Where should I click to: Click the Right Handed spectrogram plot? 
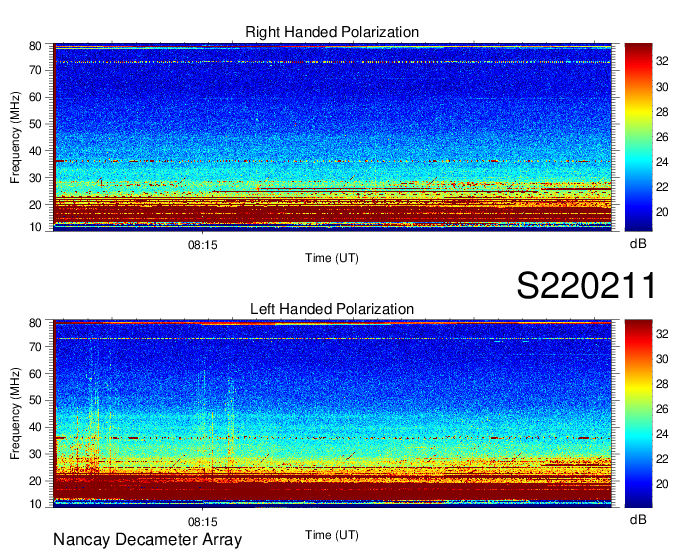coord(333,137)
